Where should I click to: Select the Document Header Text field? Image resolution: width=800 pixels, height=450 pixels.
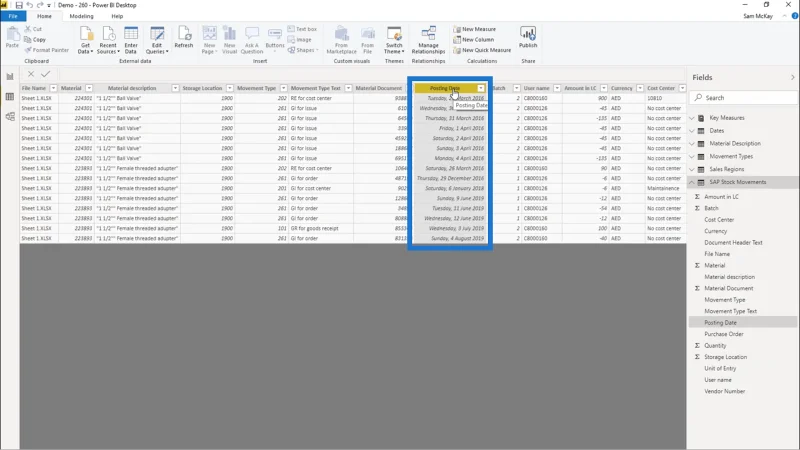pyautogui.click(x=733, y=242)
